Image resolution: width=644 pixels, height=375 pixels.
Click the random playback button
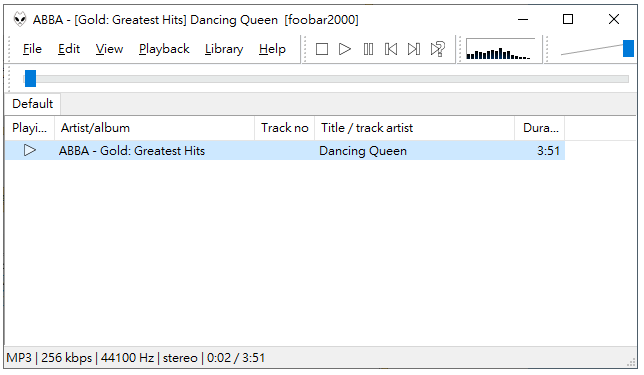[x=437, y=49]
